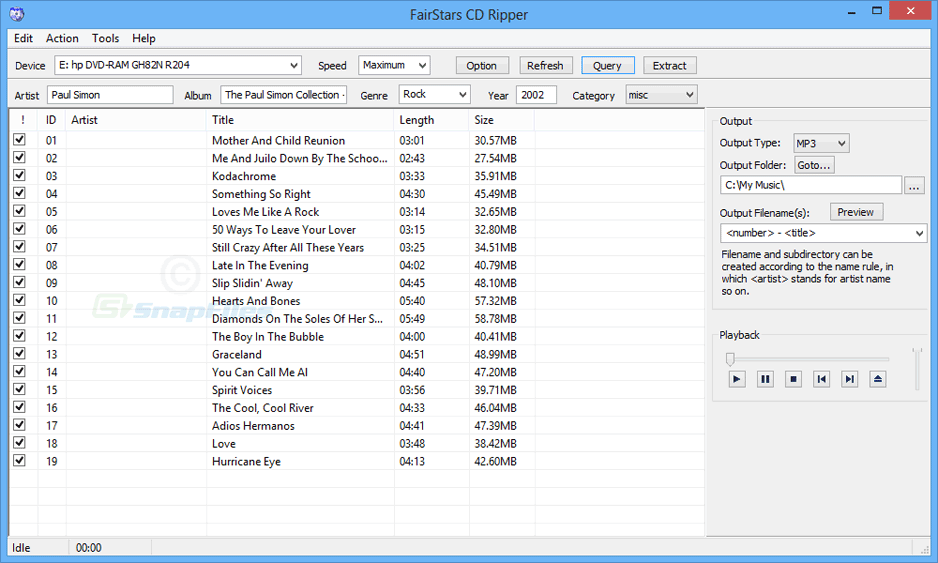Viewport: 938px width, 563px height.
Task: Skip to the previous track
Action: [821, 379]
